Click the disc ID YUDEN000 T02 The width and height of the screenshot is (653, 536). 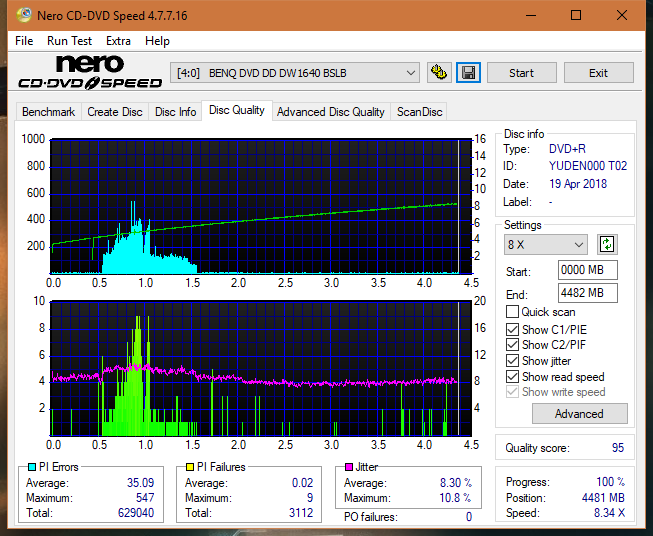point(588,166)
